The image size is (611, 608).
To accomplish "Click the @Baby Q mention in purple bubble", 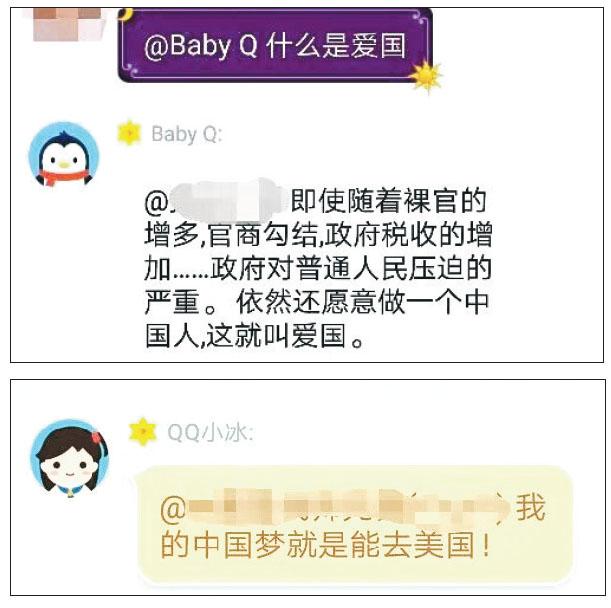I will pos(201,46).
